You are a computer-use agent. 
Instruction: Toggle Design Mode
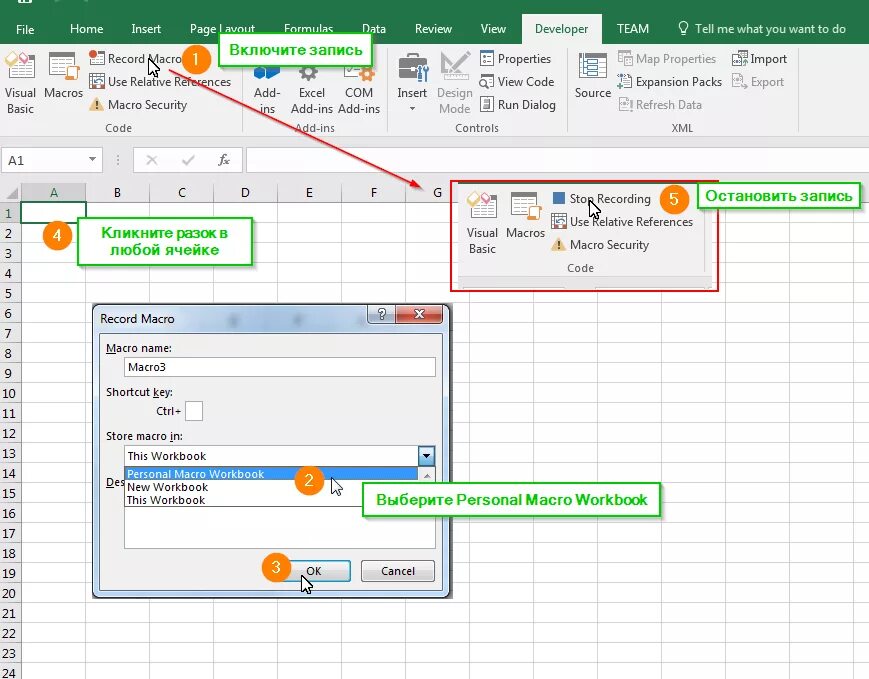[454, 83]
